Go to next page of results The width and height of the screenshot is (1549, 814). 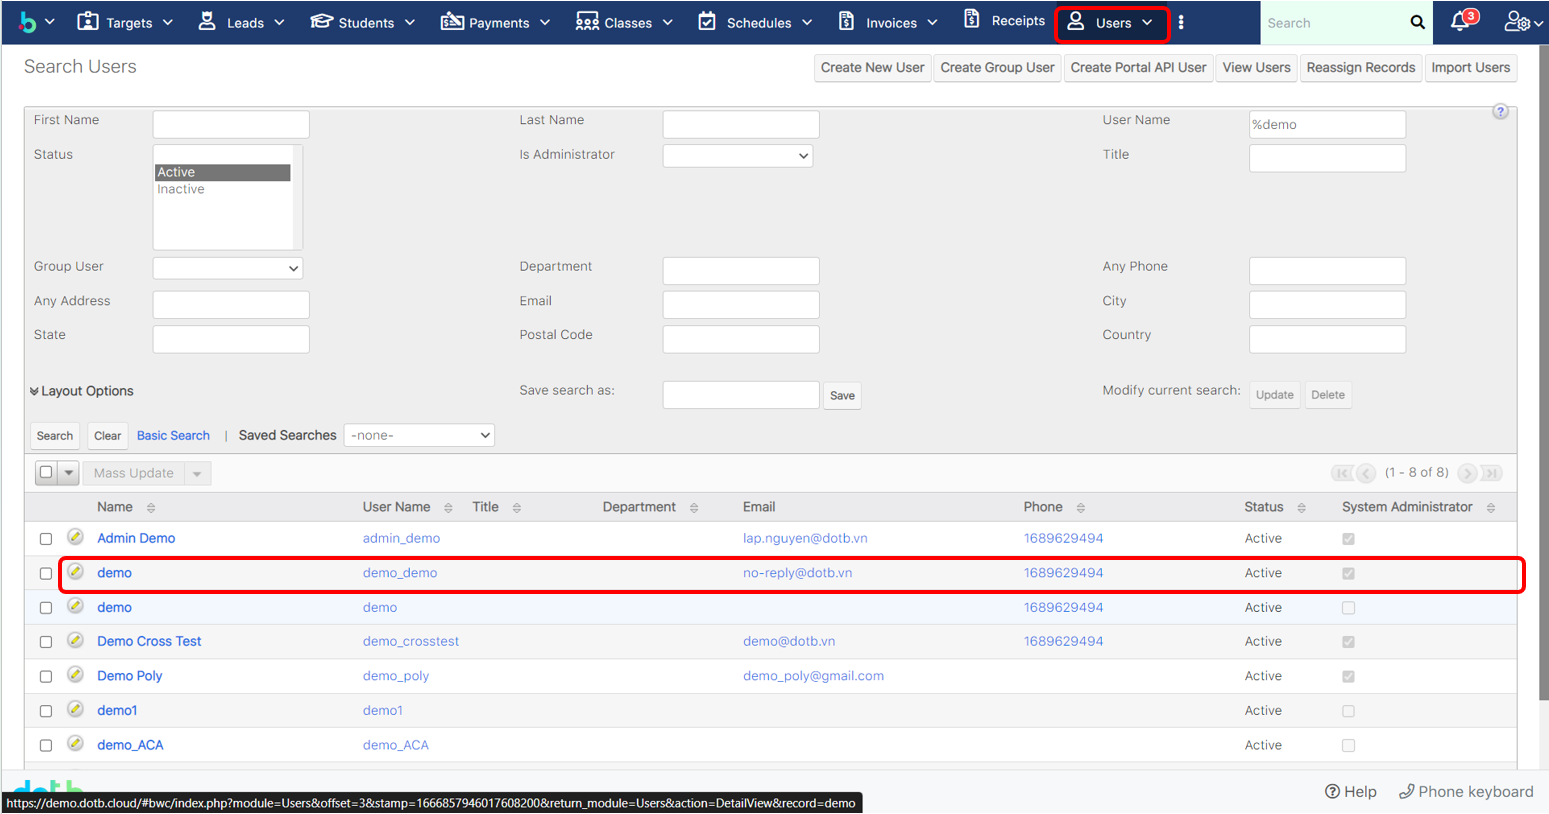pyautogui.click(x=1467, y=473)
